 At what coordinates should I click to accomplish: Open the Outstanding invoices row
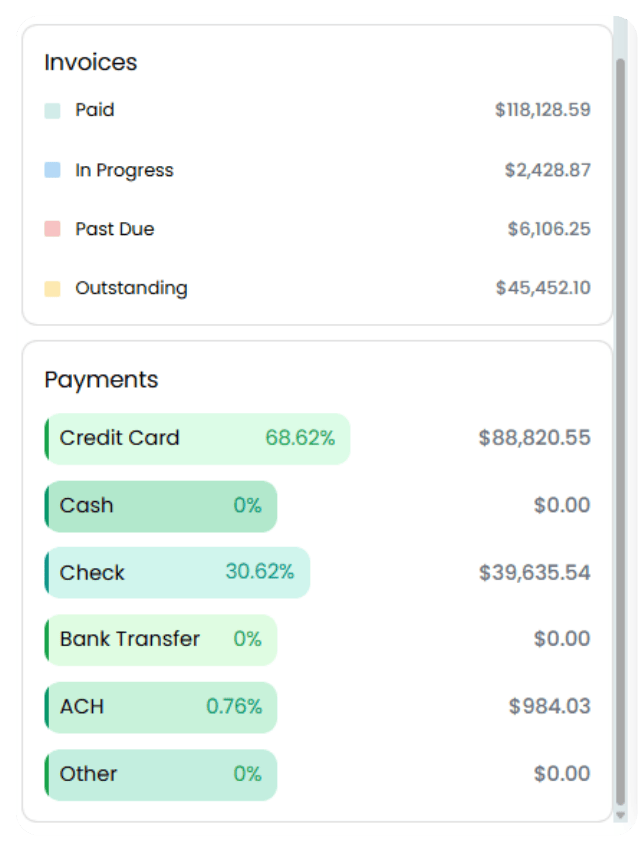317,288
